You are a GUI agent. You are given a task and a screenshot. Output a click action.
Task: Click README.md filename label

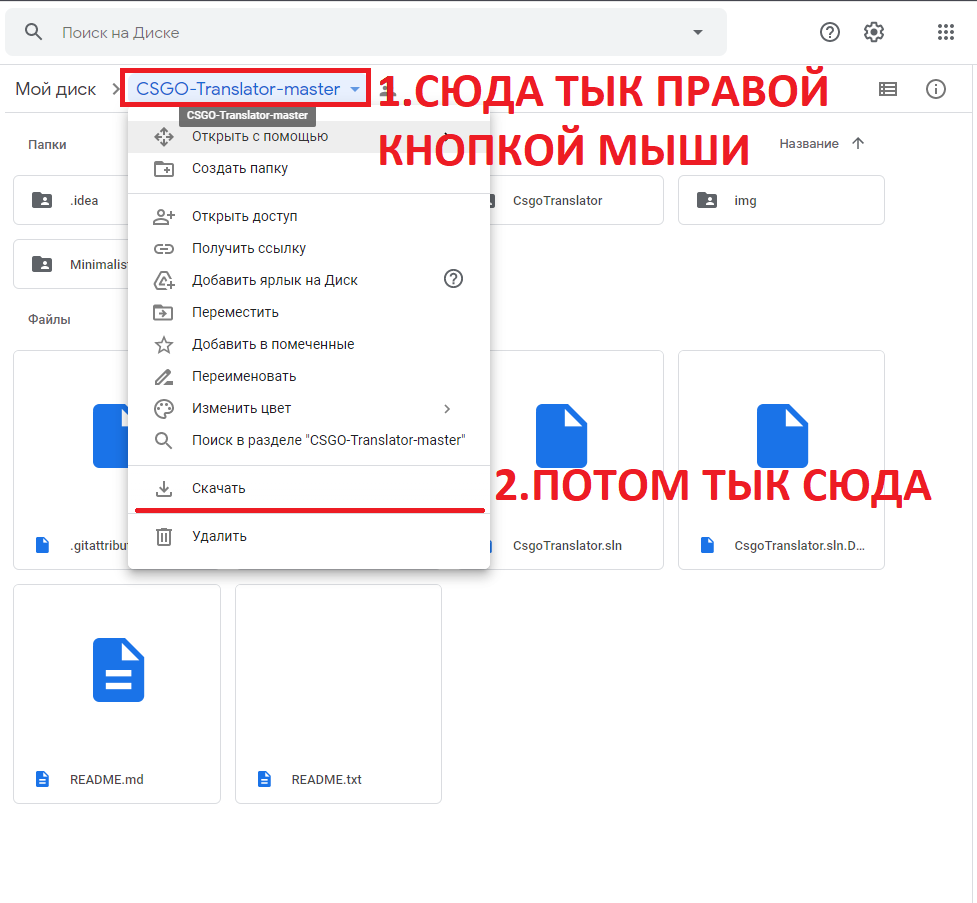tap(107, 780)
